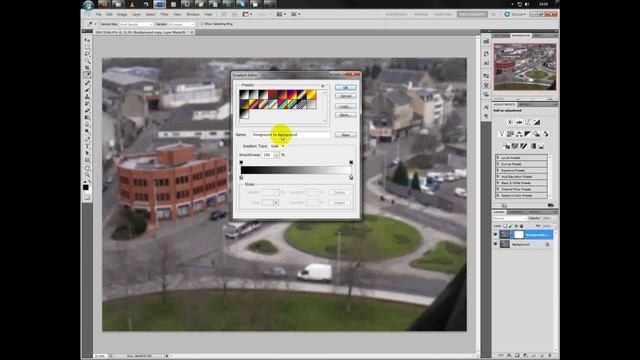This screenshot has height=360, width=640.
Task: Open the Filter menu
Action: click(x=164, y=14)
